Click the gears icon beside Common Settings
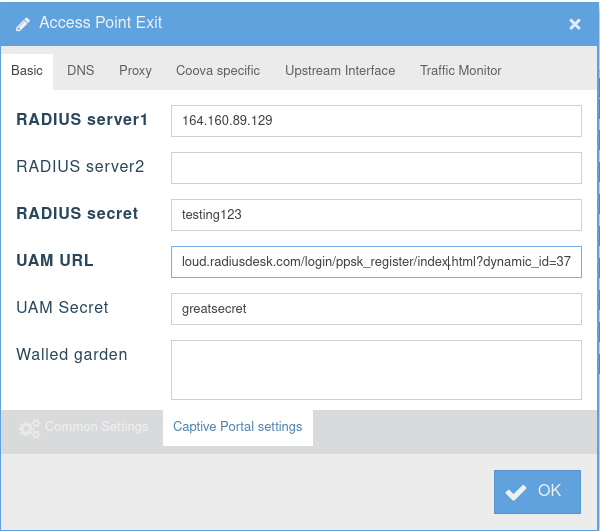This screenshot has height=531, width=600. (29, 428)
